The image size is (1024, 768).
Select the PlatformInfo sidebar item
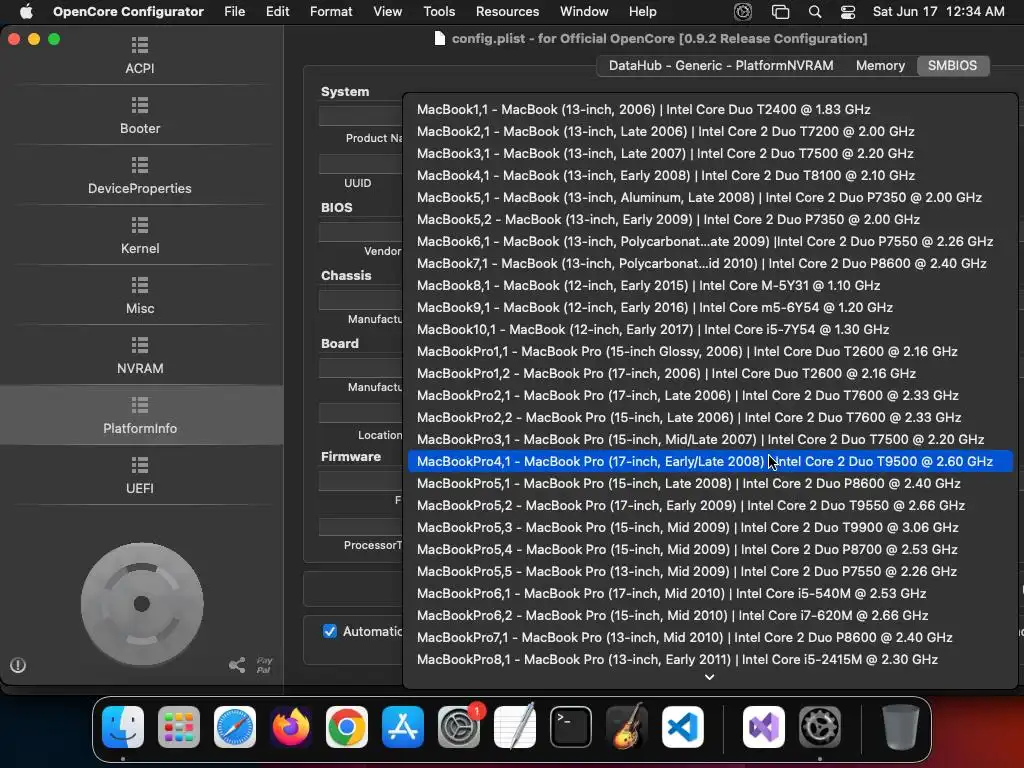(140, 415)
